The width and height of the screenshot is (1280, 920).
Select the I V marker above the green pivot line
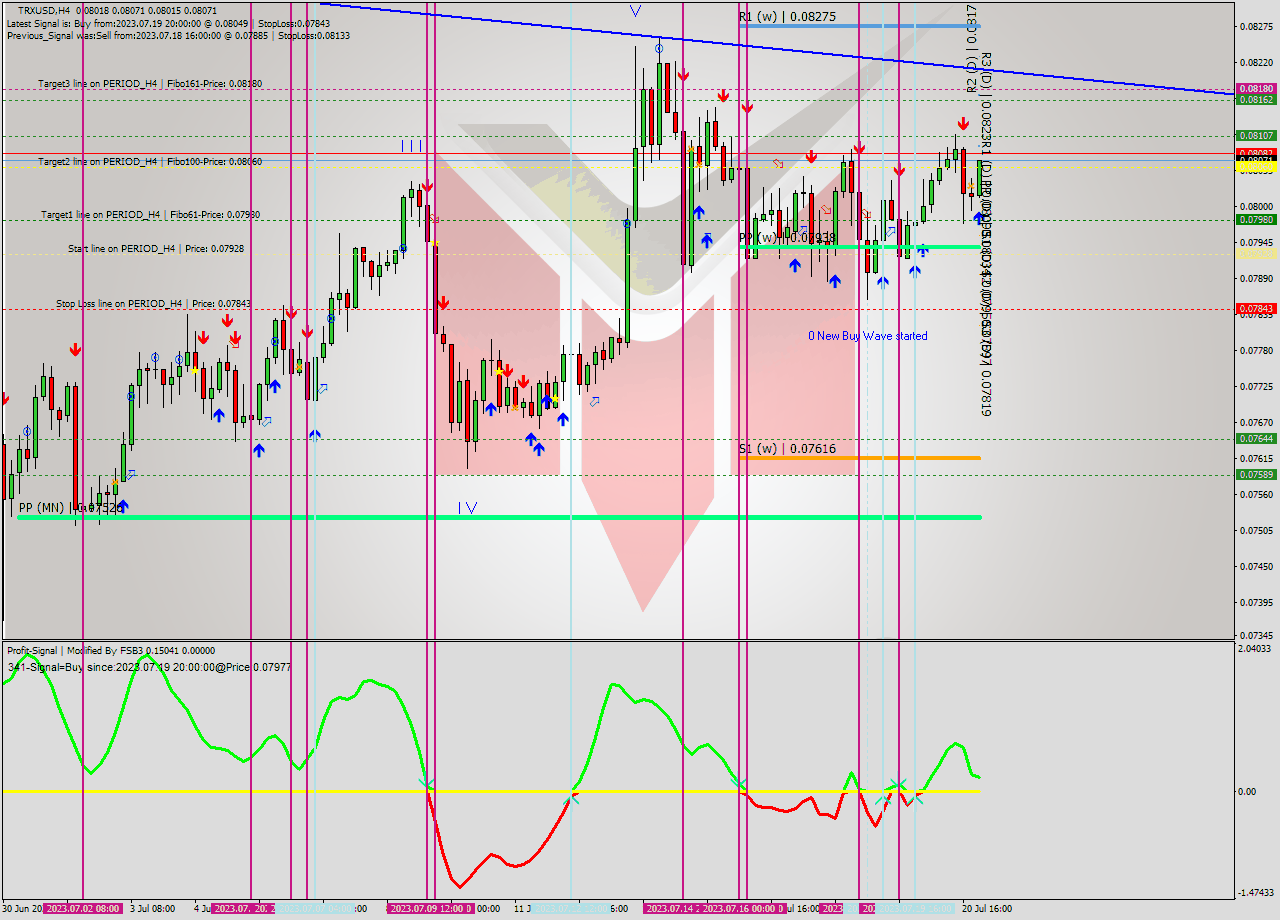click(466, 507)
